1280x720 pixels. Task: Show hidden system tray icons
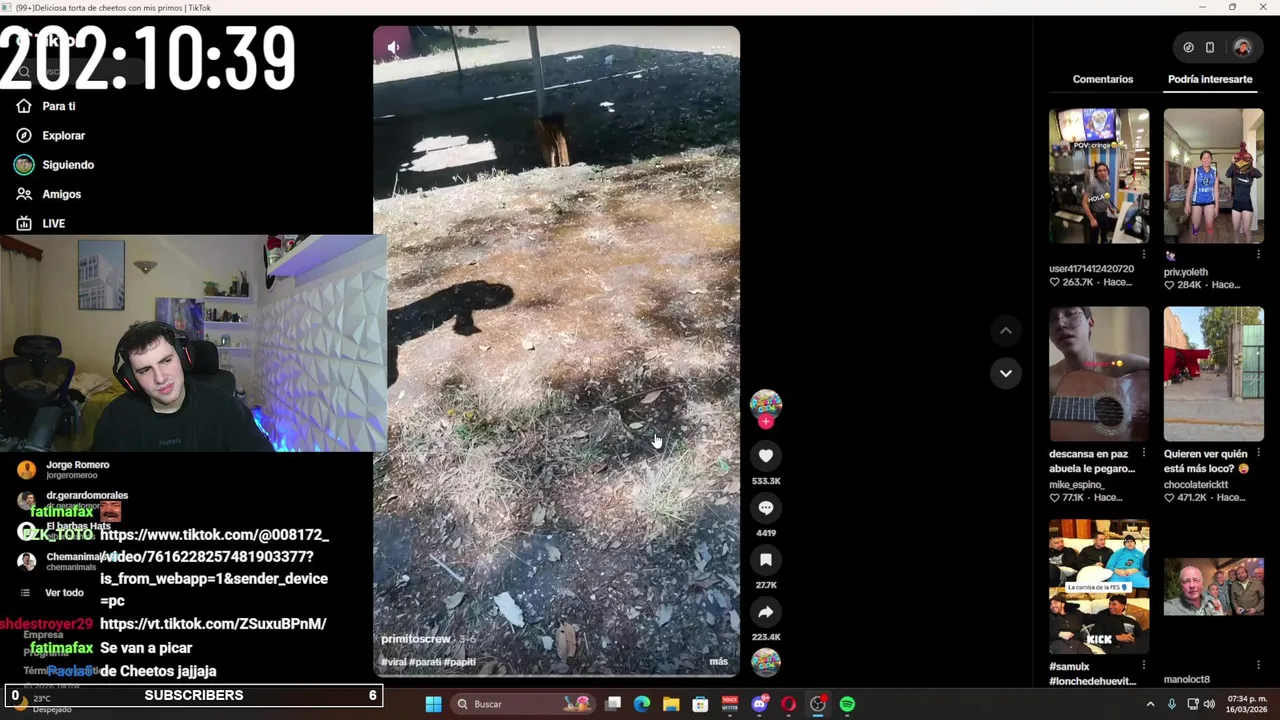tap(1150, 704)
